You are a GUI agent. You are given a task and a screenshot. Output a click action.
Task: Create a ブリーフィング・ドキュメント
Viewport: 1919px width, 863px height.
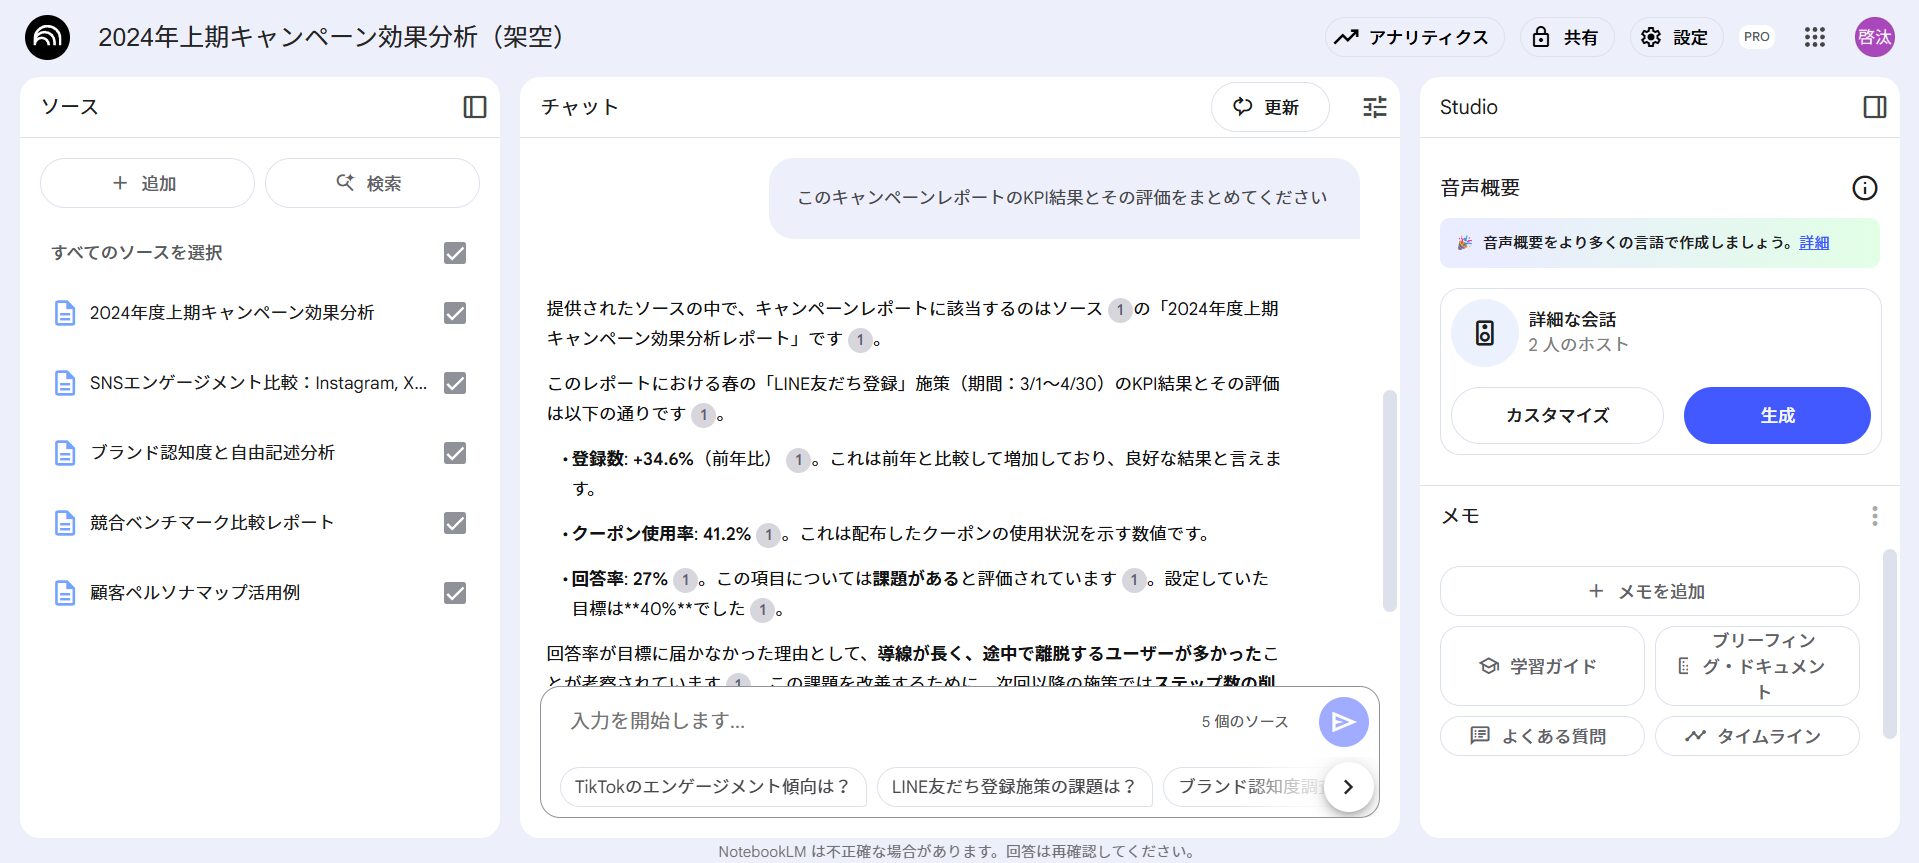(1757, 666)
